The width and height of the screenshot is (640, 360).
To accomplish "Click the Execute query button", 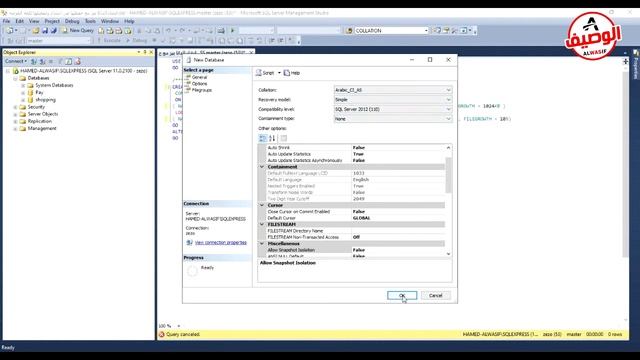I will pos(109,40).
